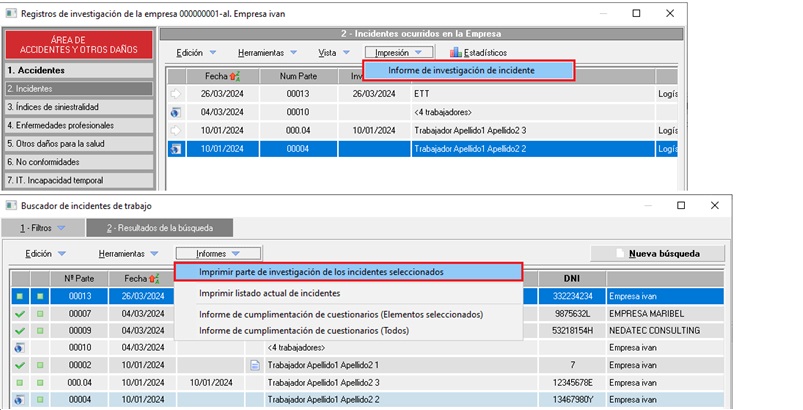Switch to the 1 - Filtros tab

coord(43,228)
